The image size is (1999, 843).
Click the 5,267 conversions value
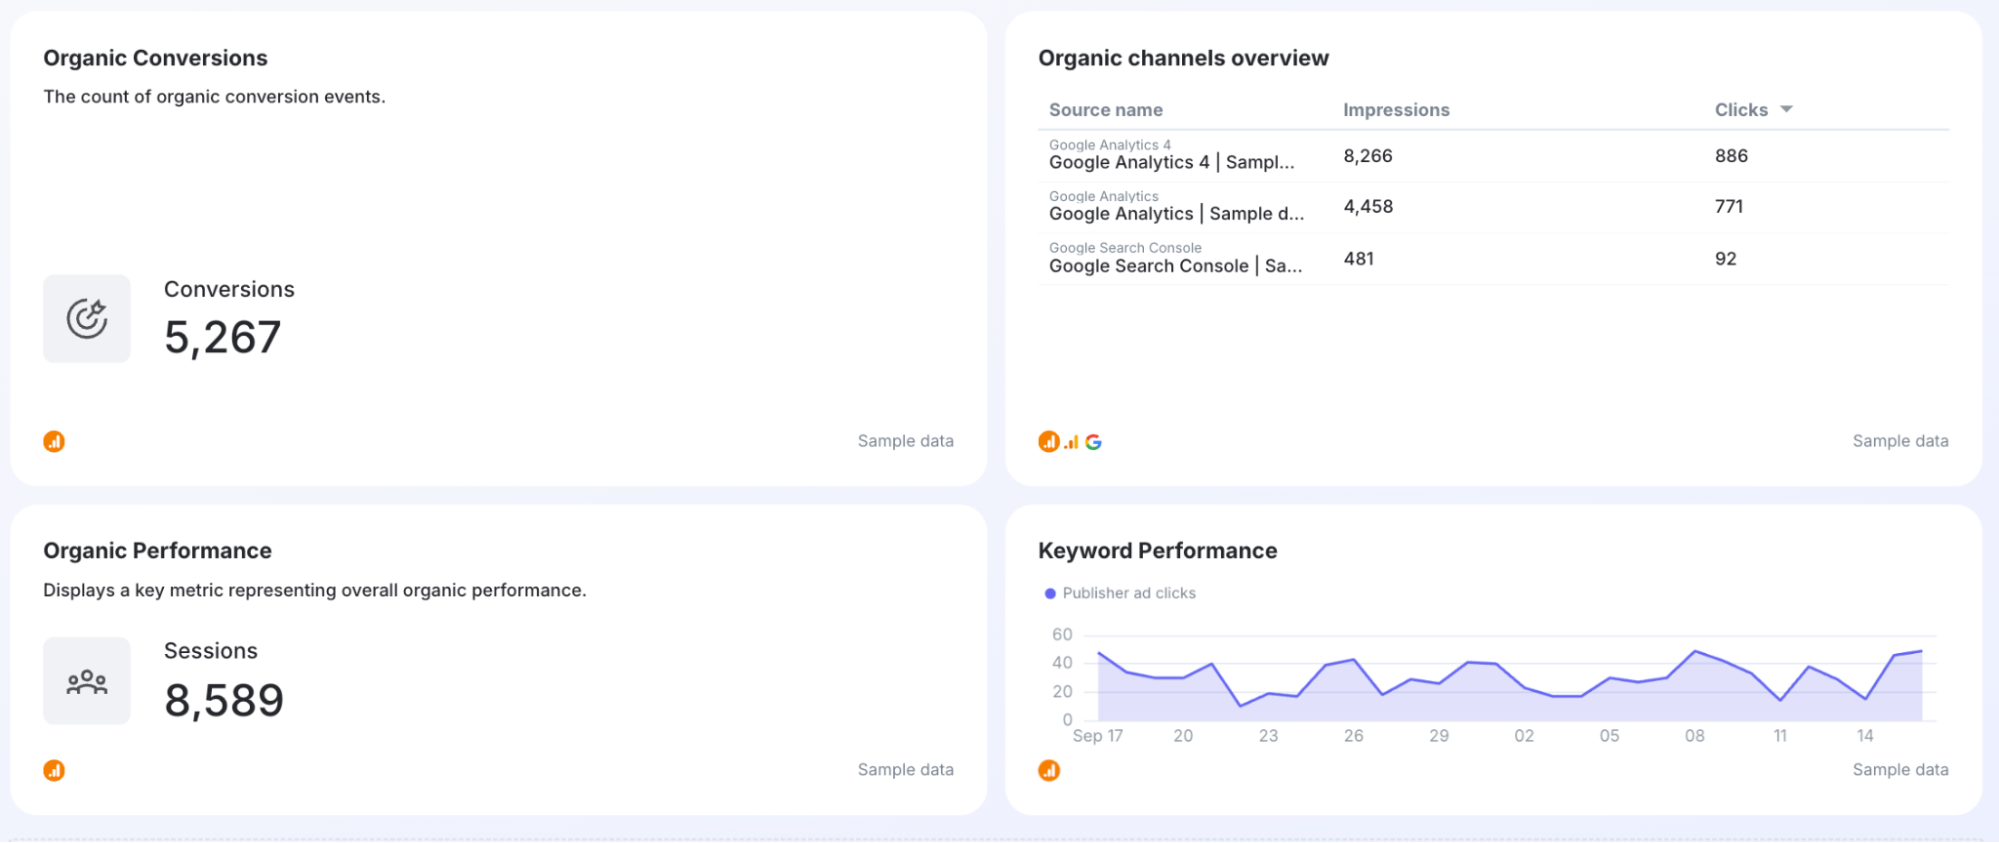coord(223,338)
